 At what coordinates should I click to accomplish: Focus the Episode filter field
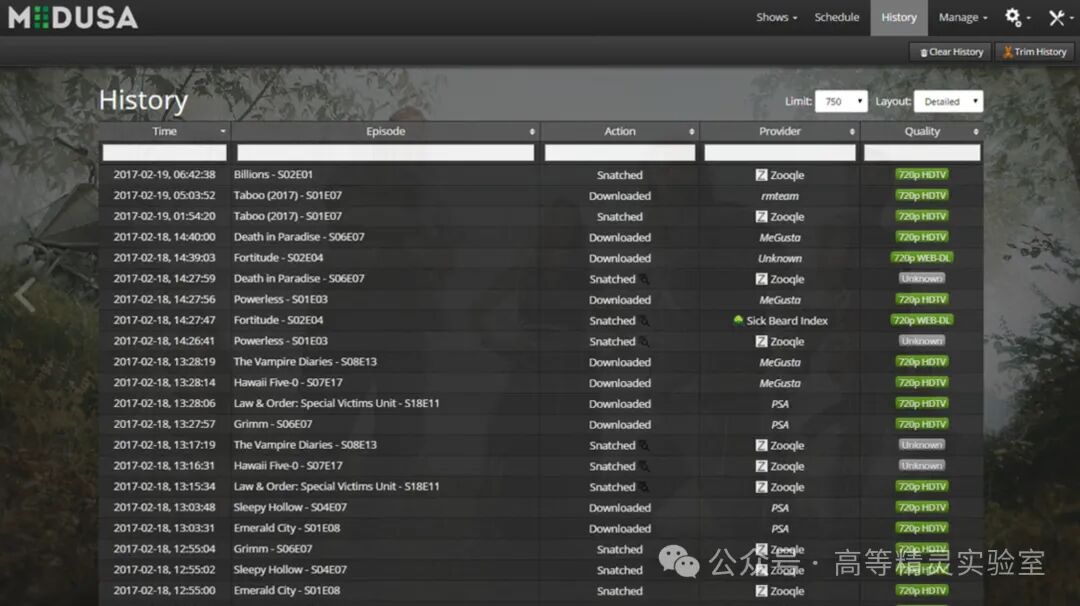pyautogui.click(x=386, y=152)
